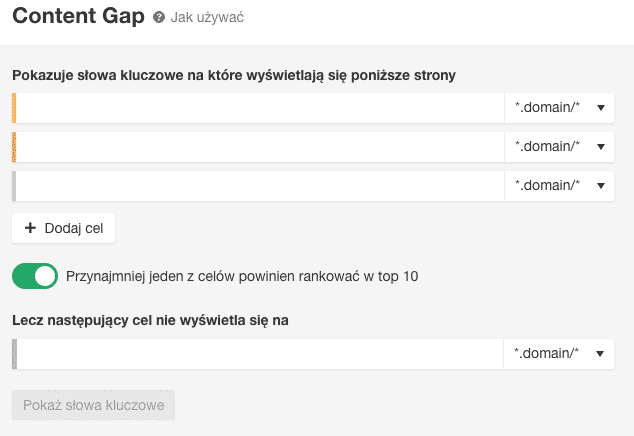The width and height of the screenshot is (634, 436).
Task: Click the gray marker on the excluded target field
Action: tap(15, 354)
